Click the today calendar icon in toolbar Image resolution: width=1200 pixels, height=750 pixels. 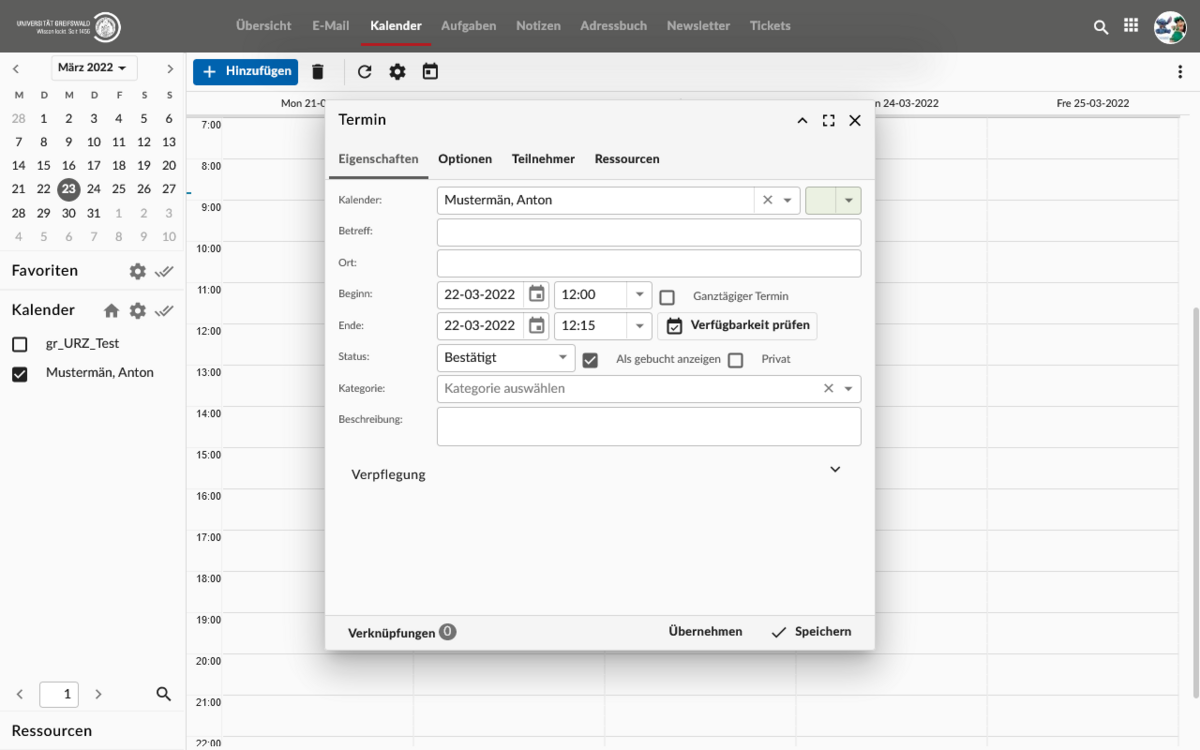[430, 72]
